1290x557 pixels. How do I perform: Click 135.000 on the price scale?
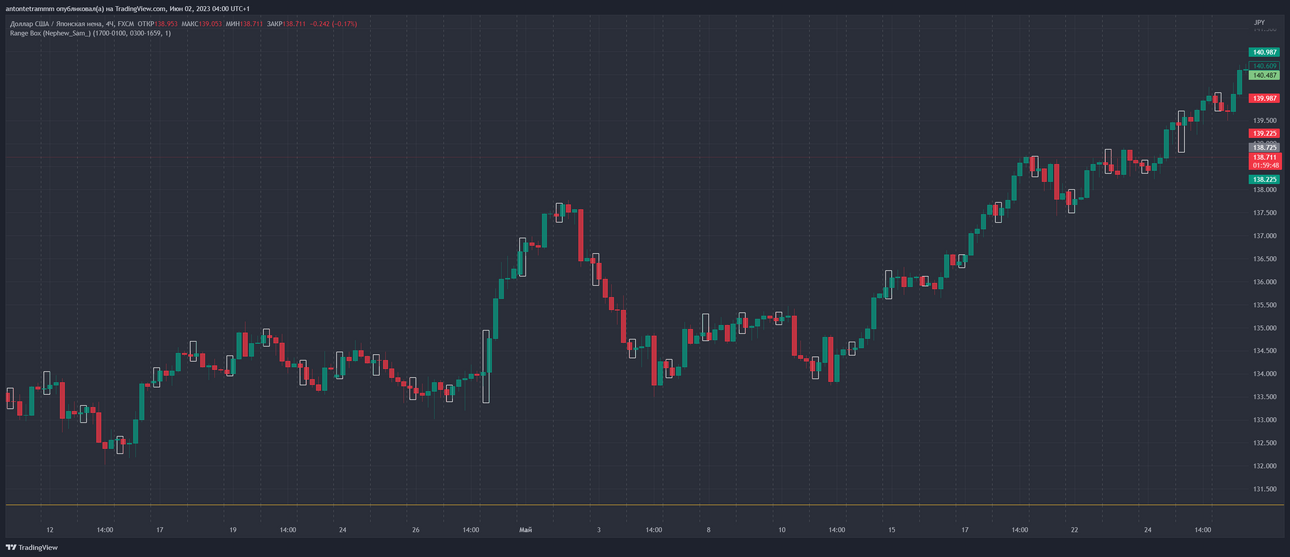[1264, 328]
